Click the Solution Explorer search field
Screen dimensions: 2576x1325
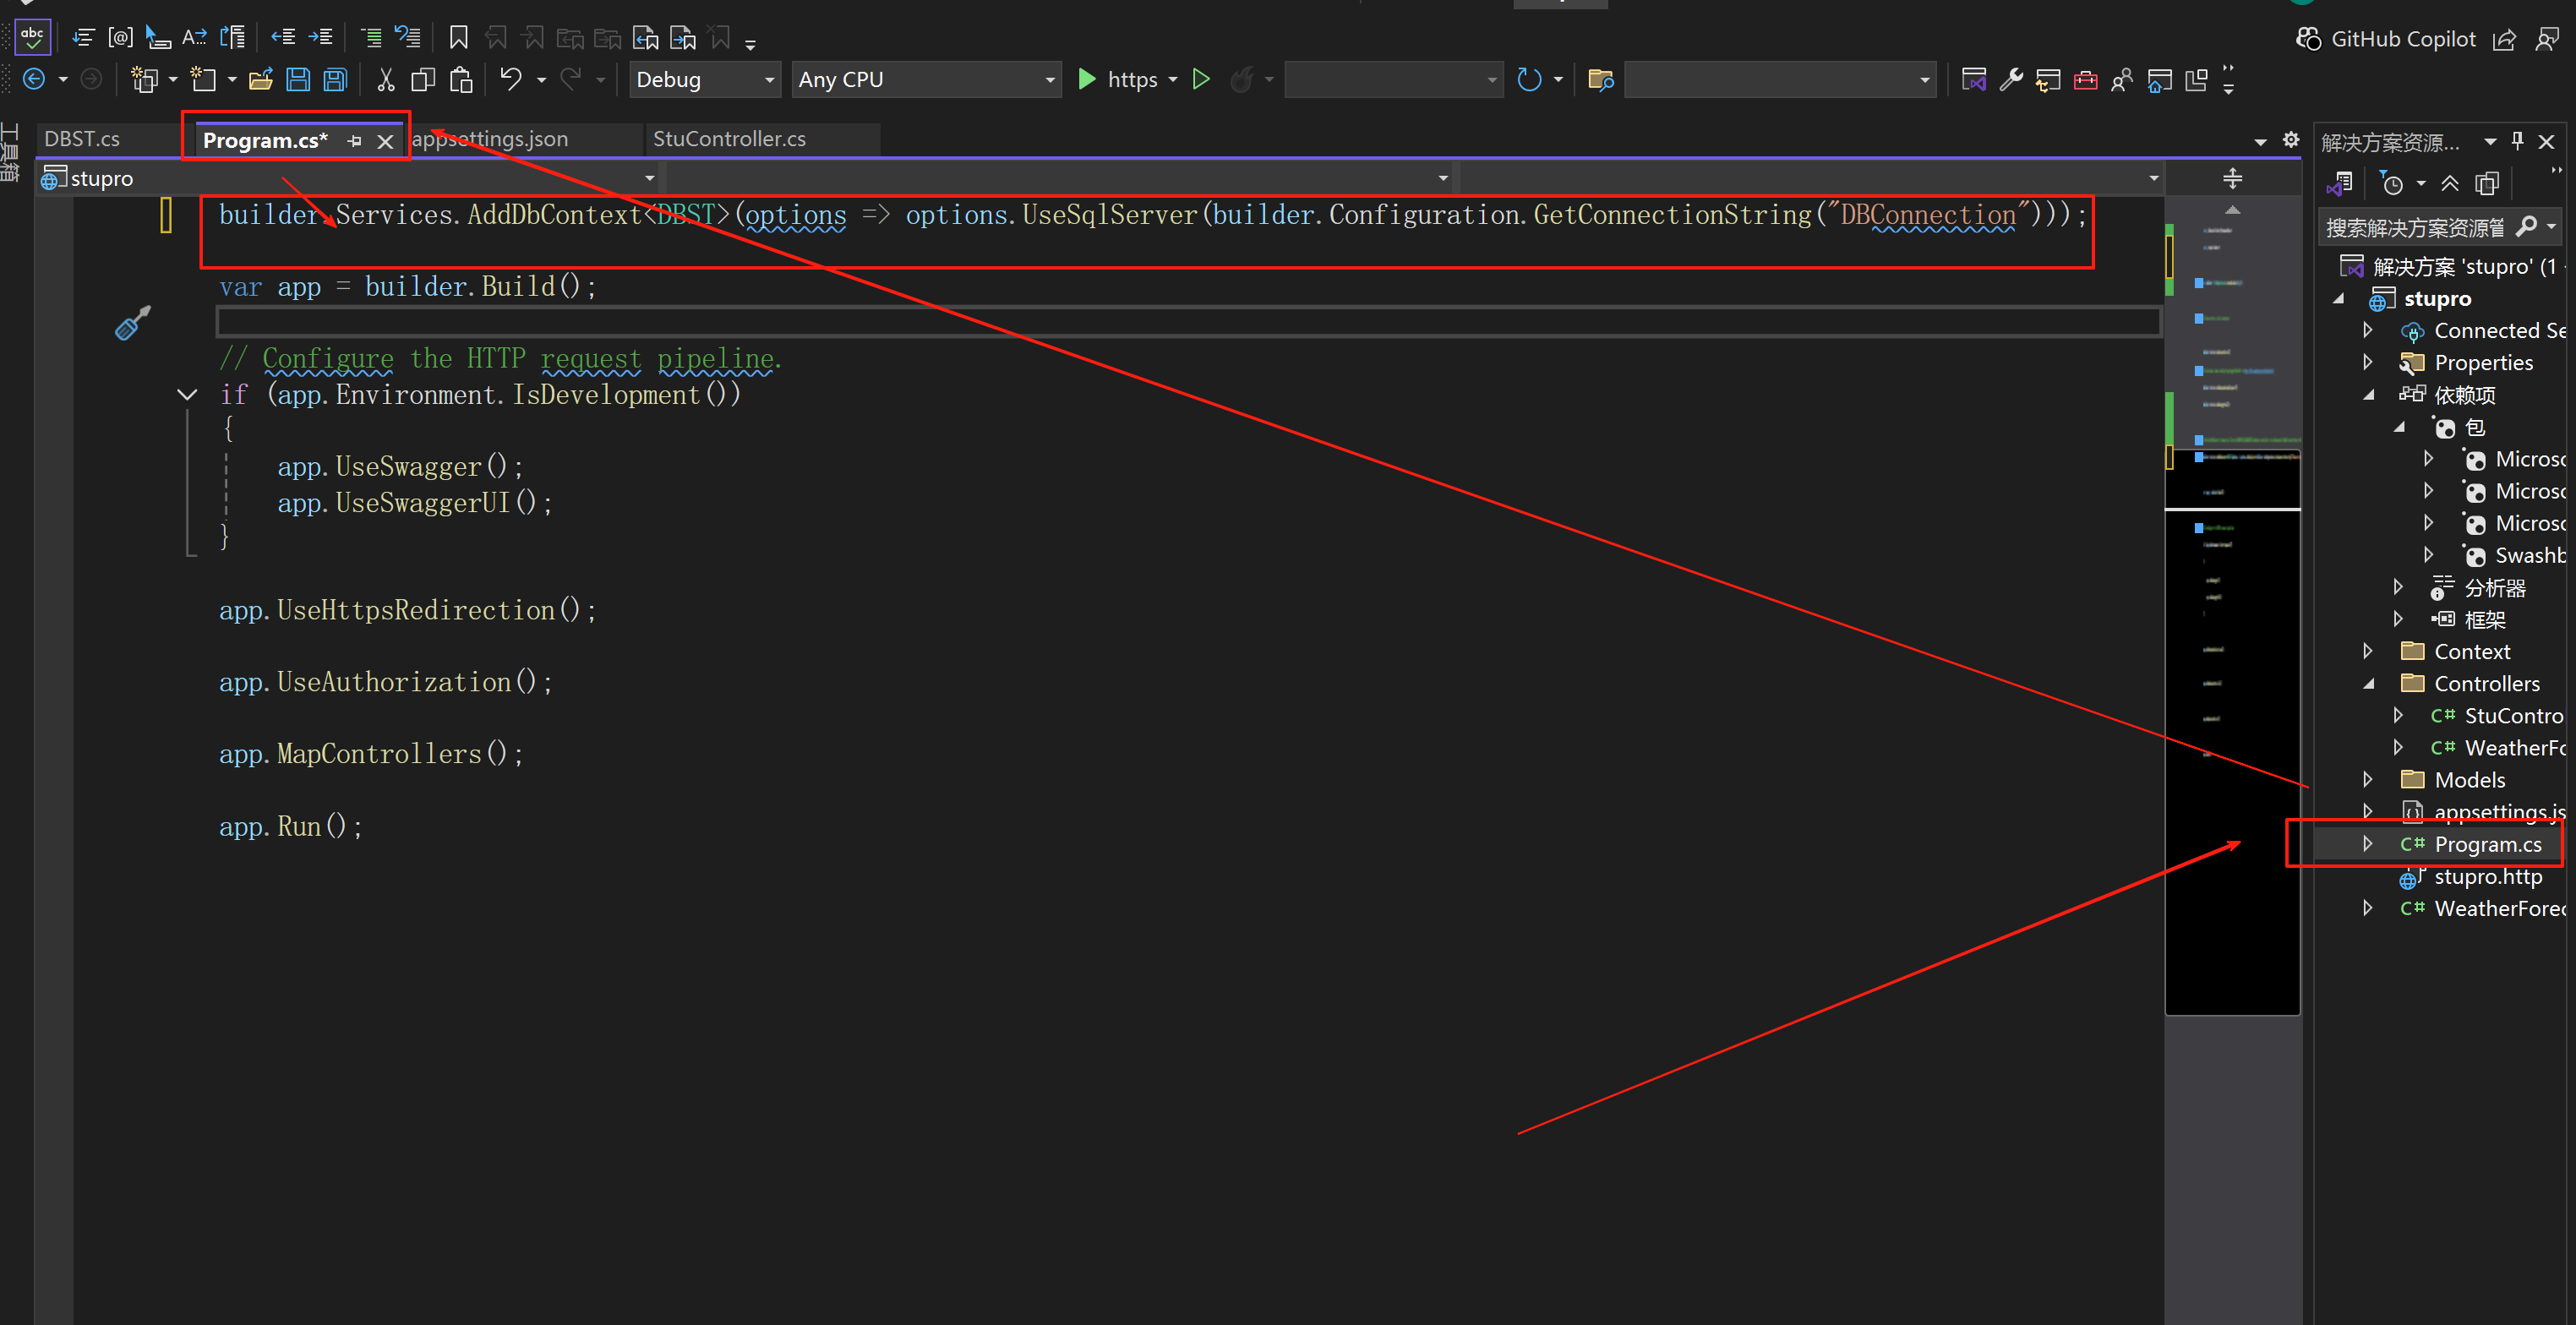(x=2415, y=228)
